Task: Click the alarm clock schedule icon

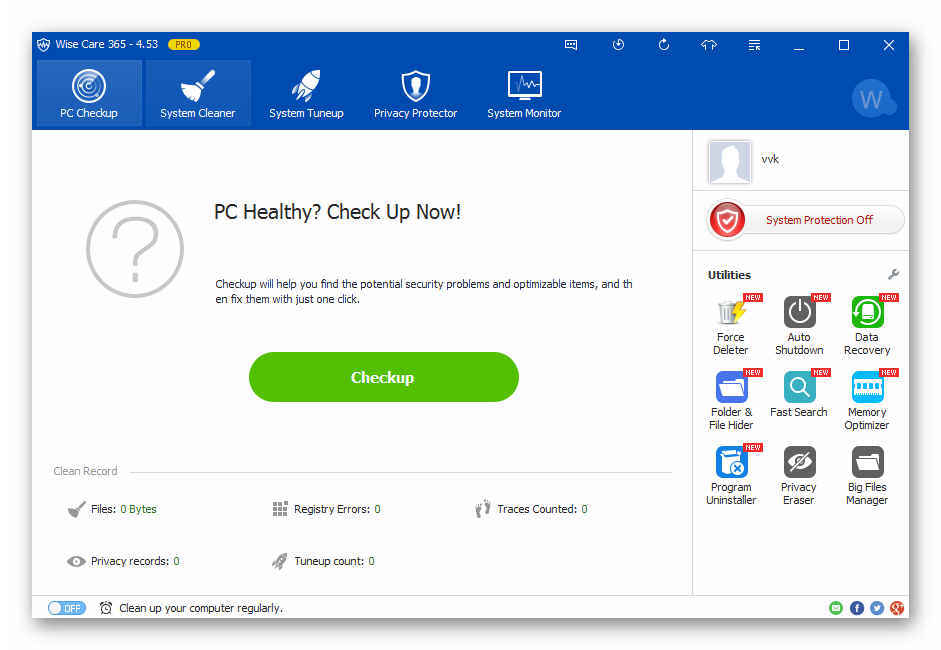Action: [x=106, y=608]
